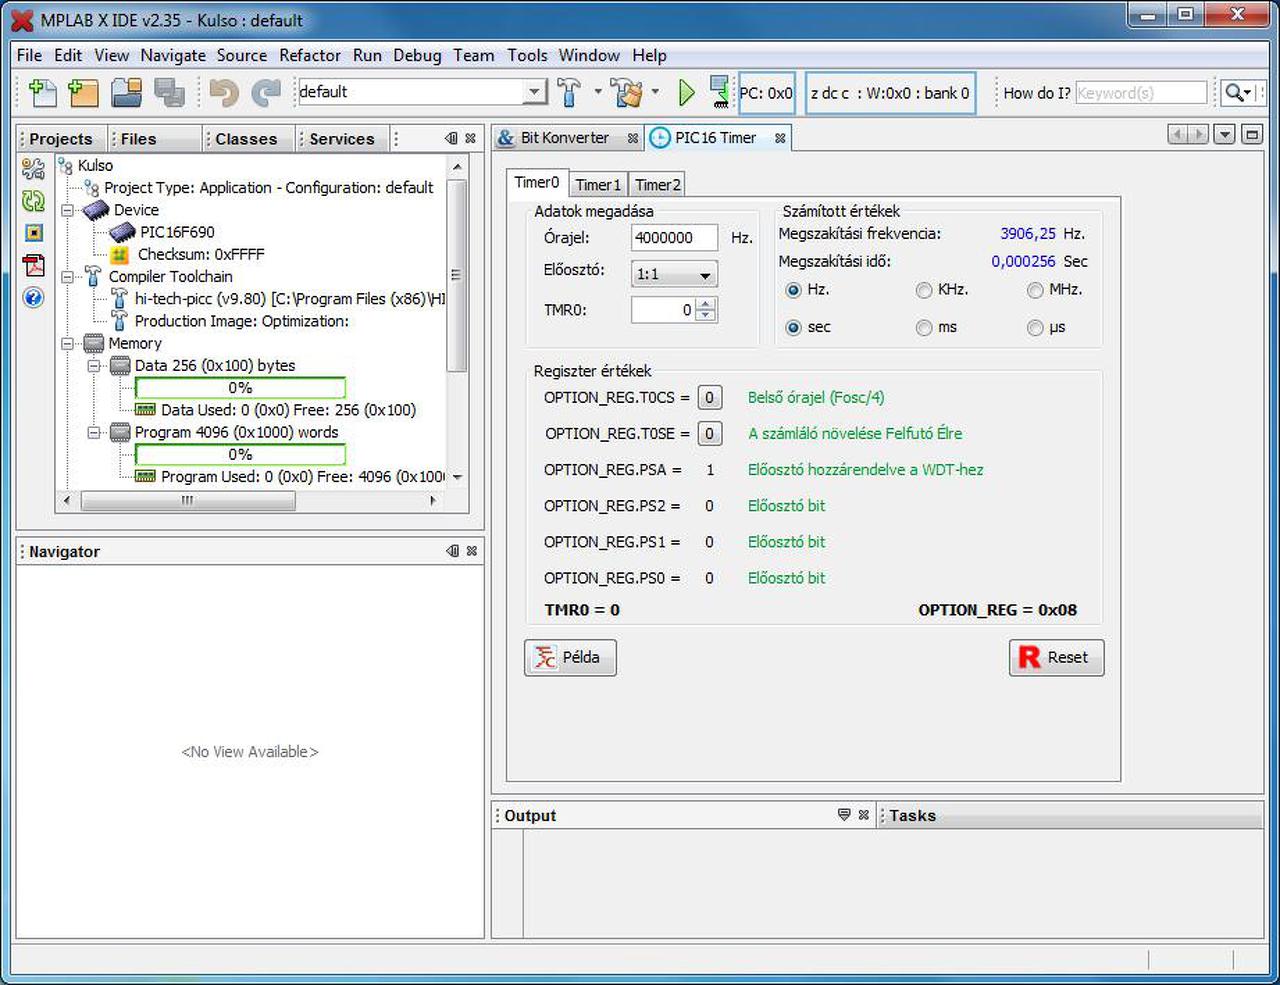Switch to the Timer2 tab
Screen dimensions: 1280x985
pyautogui.click(x=658, y=185)
